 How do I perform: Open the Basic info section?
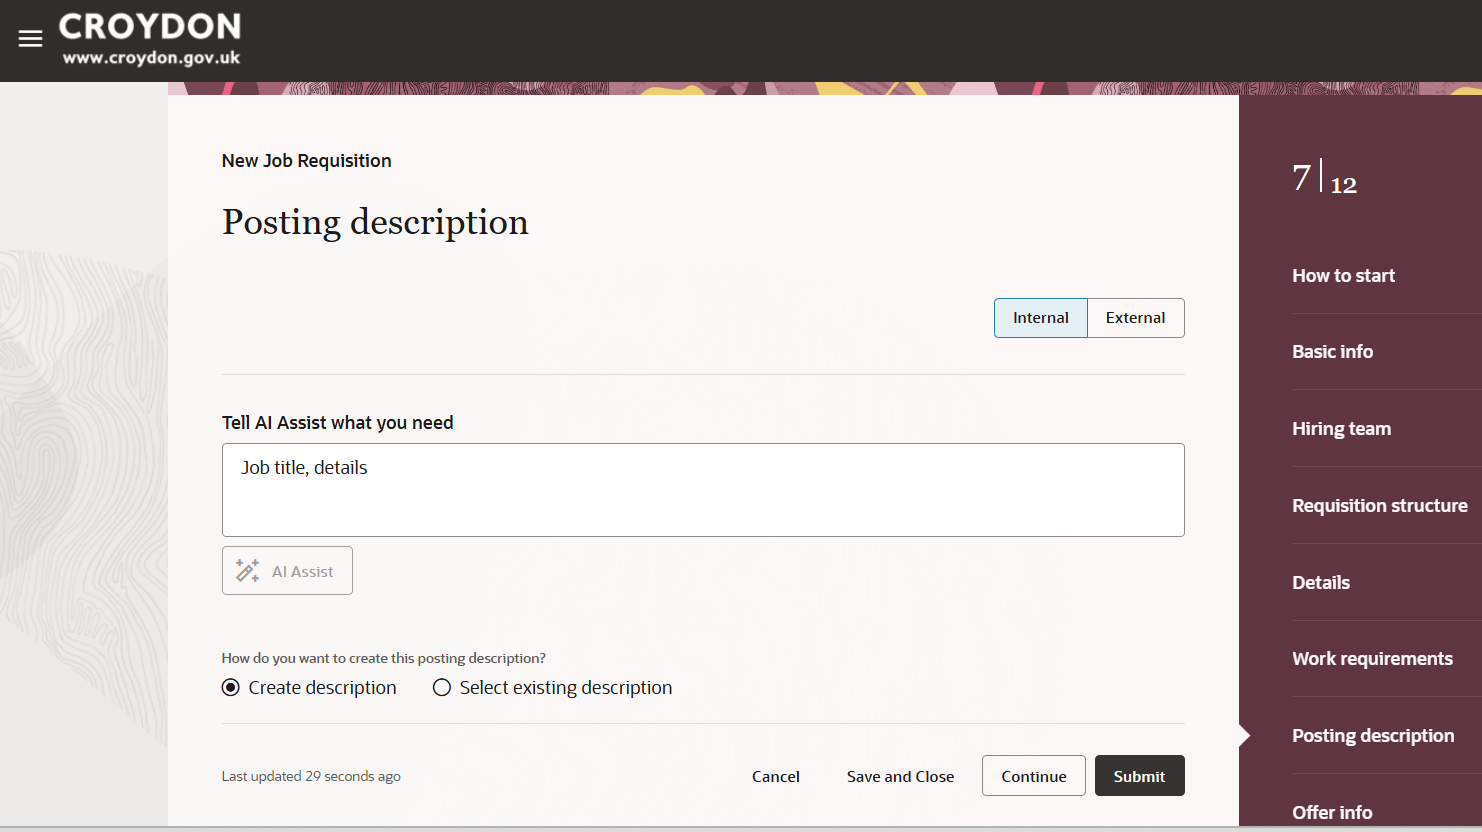pyautogui.click(x=1332, y=351)
